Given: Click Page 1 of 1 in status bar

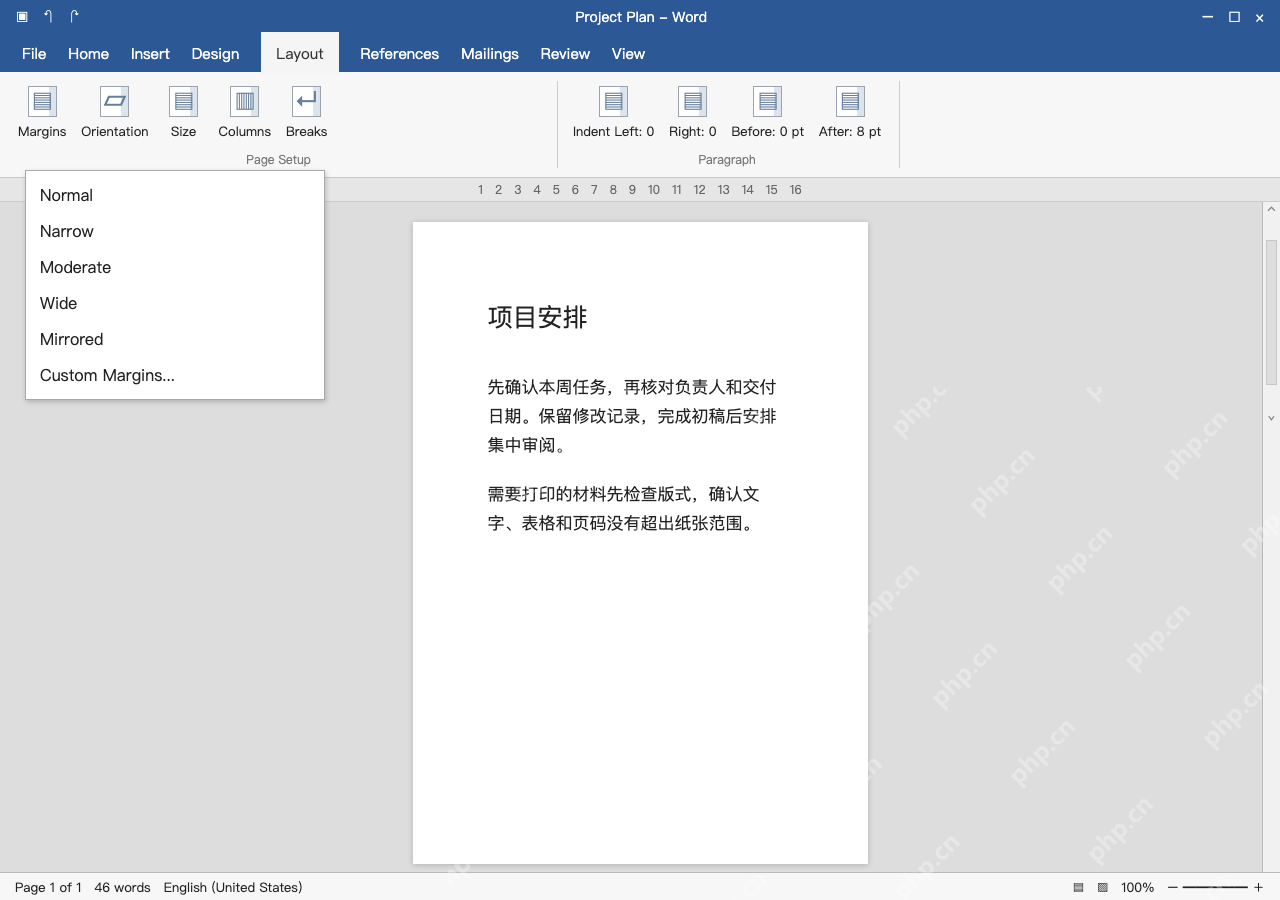Looking at the screenshot, I should pos(48,888).
